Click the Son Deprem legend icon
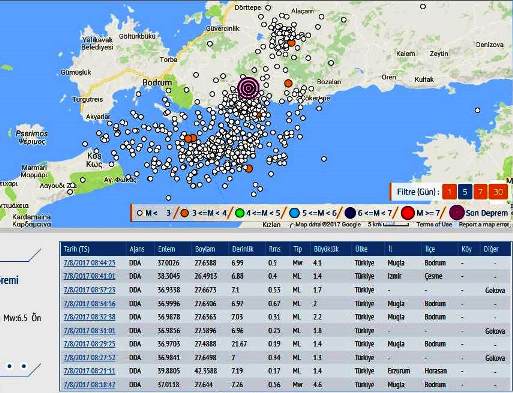This screenshot has width=513, height=393. [457, 213]
